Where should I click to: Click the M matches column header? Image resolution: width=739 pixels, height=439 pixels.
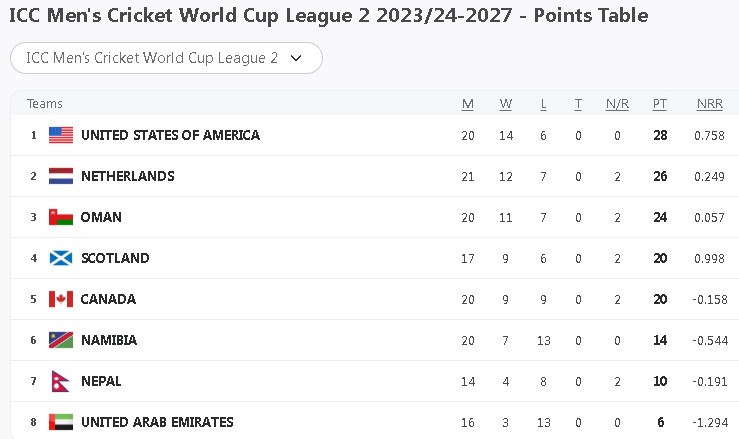(x=467, y=104)
